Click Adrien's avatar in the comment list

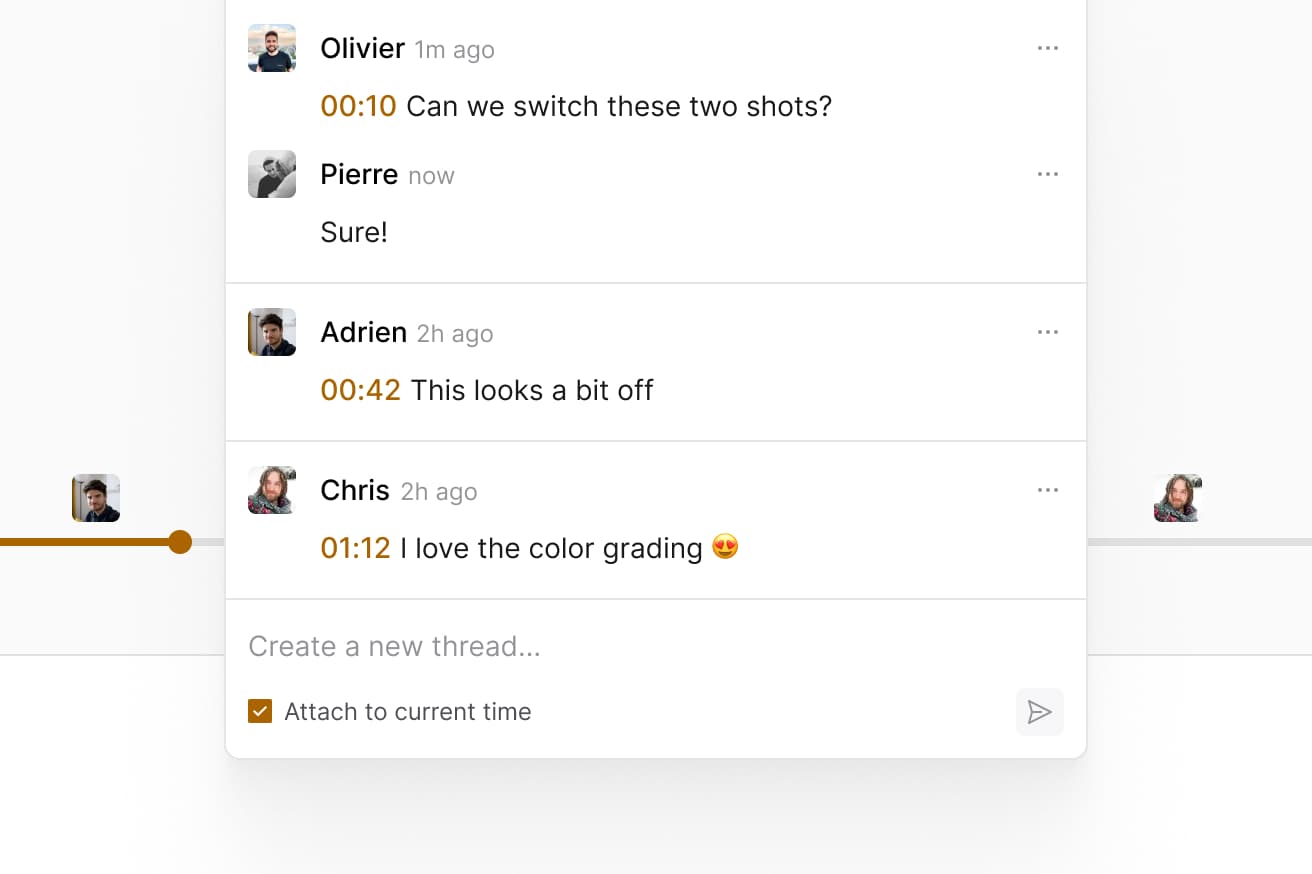[x=272, y=332]
